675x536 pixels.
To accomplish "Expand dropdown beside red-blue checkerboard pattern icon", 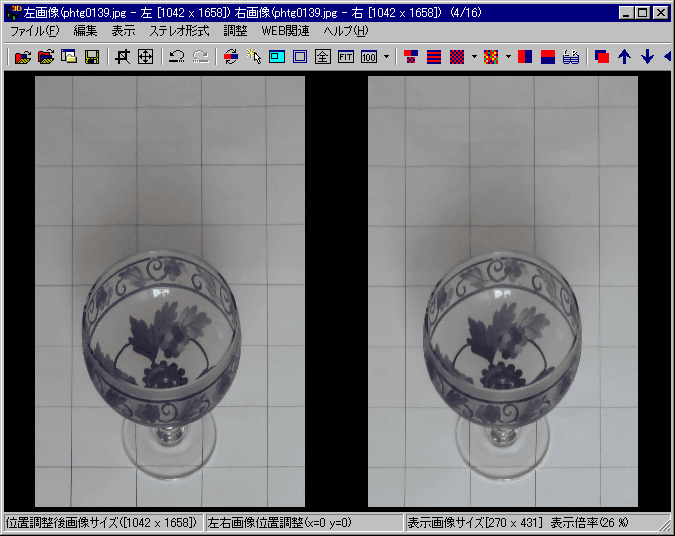I will (474, 57).
